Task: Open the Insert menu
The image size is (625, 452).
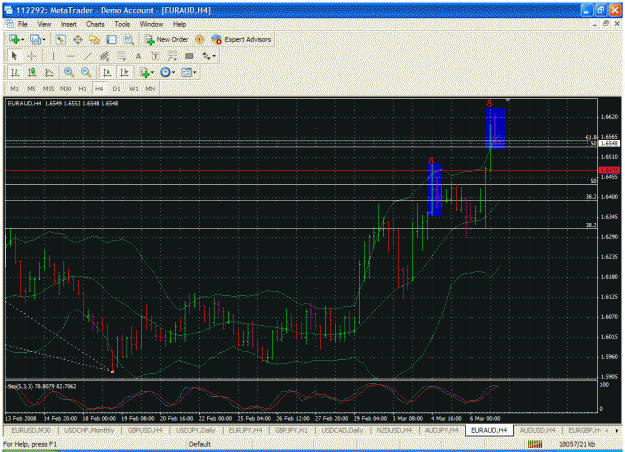Action: coord(69,24)
